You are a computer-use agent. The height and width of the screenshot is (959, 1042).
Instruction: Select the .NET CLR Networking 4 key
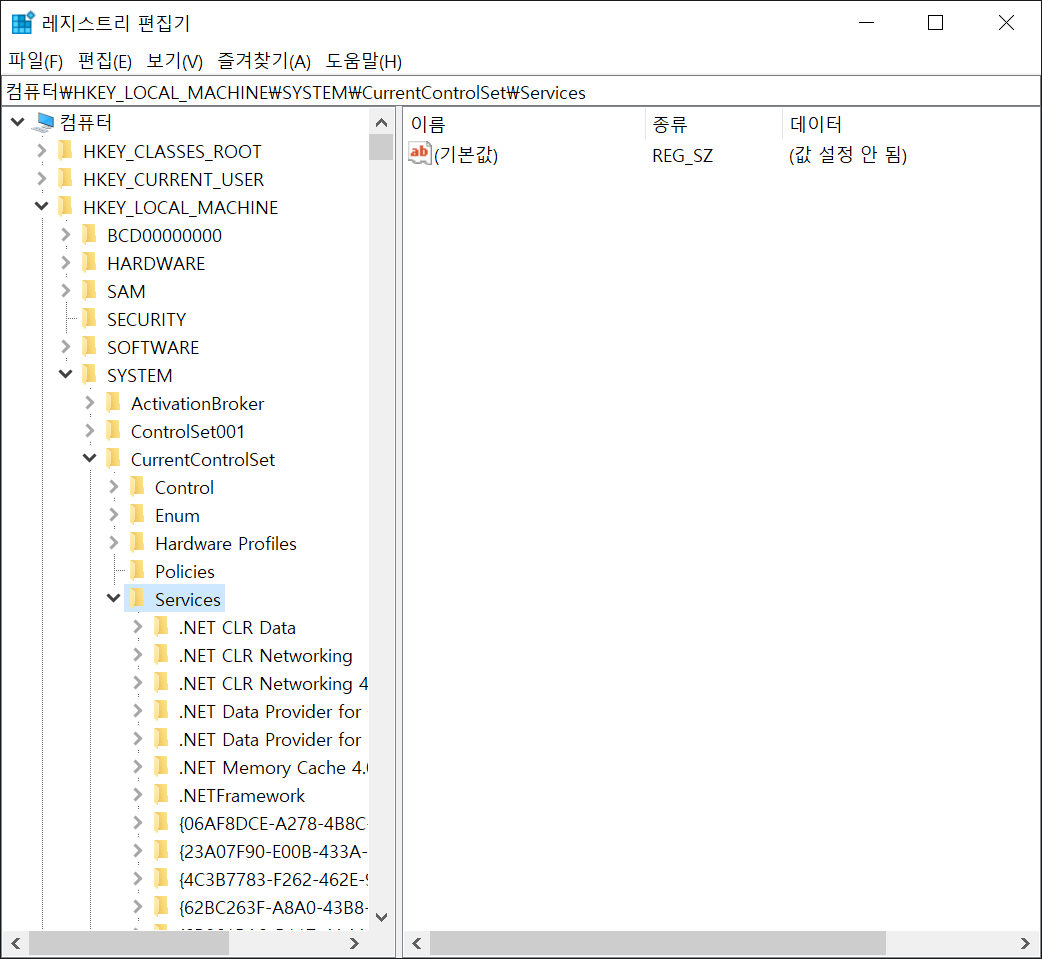[x=273, y=683]
